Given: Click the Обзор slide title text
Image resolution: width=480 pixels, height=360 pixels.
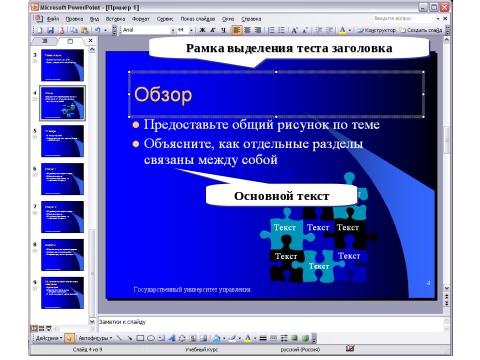Looking at the screenshot, I should (163, 95).
